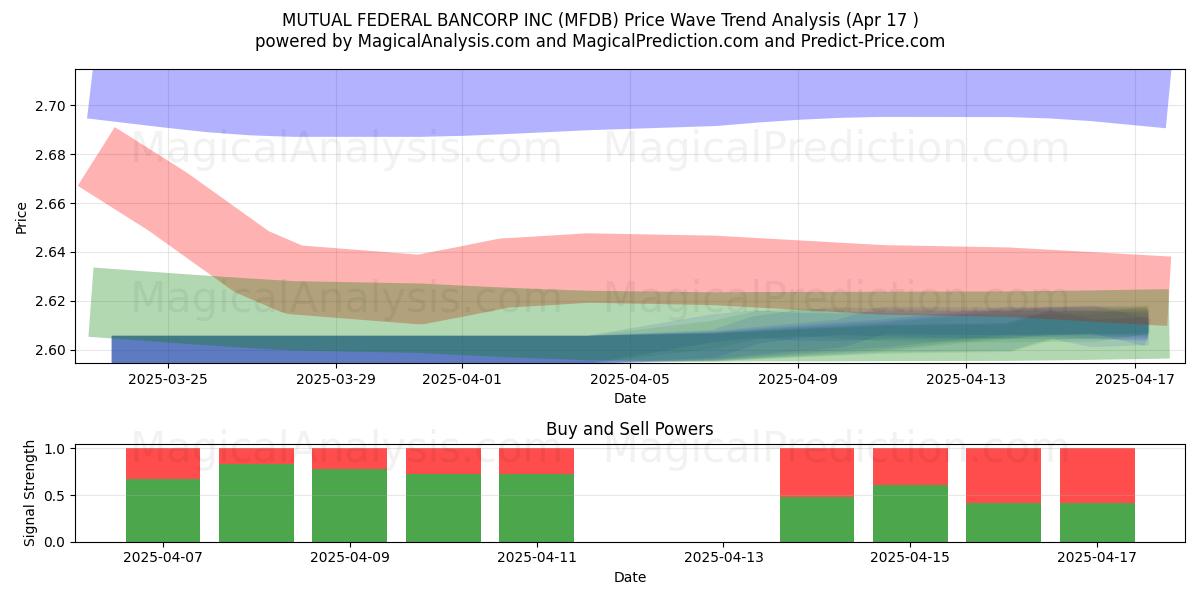Click the red sell segment for 2025-04-15

(911, 467)
